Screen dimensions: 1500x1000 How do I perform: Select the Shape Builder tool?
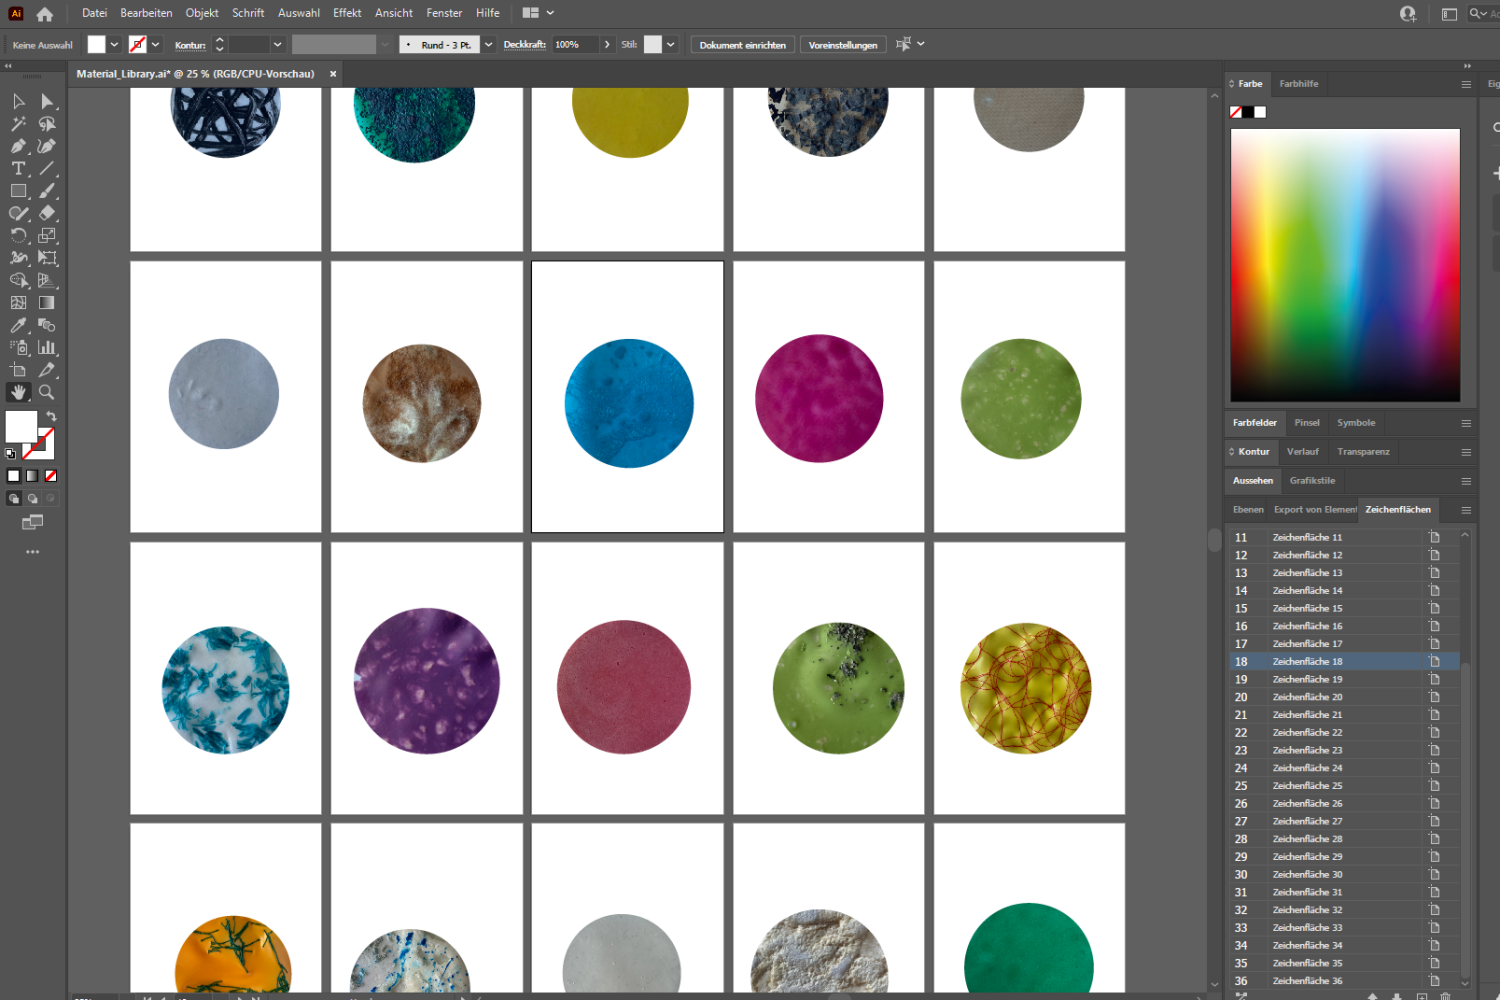click(18, 281)
